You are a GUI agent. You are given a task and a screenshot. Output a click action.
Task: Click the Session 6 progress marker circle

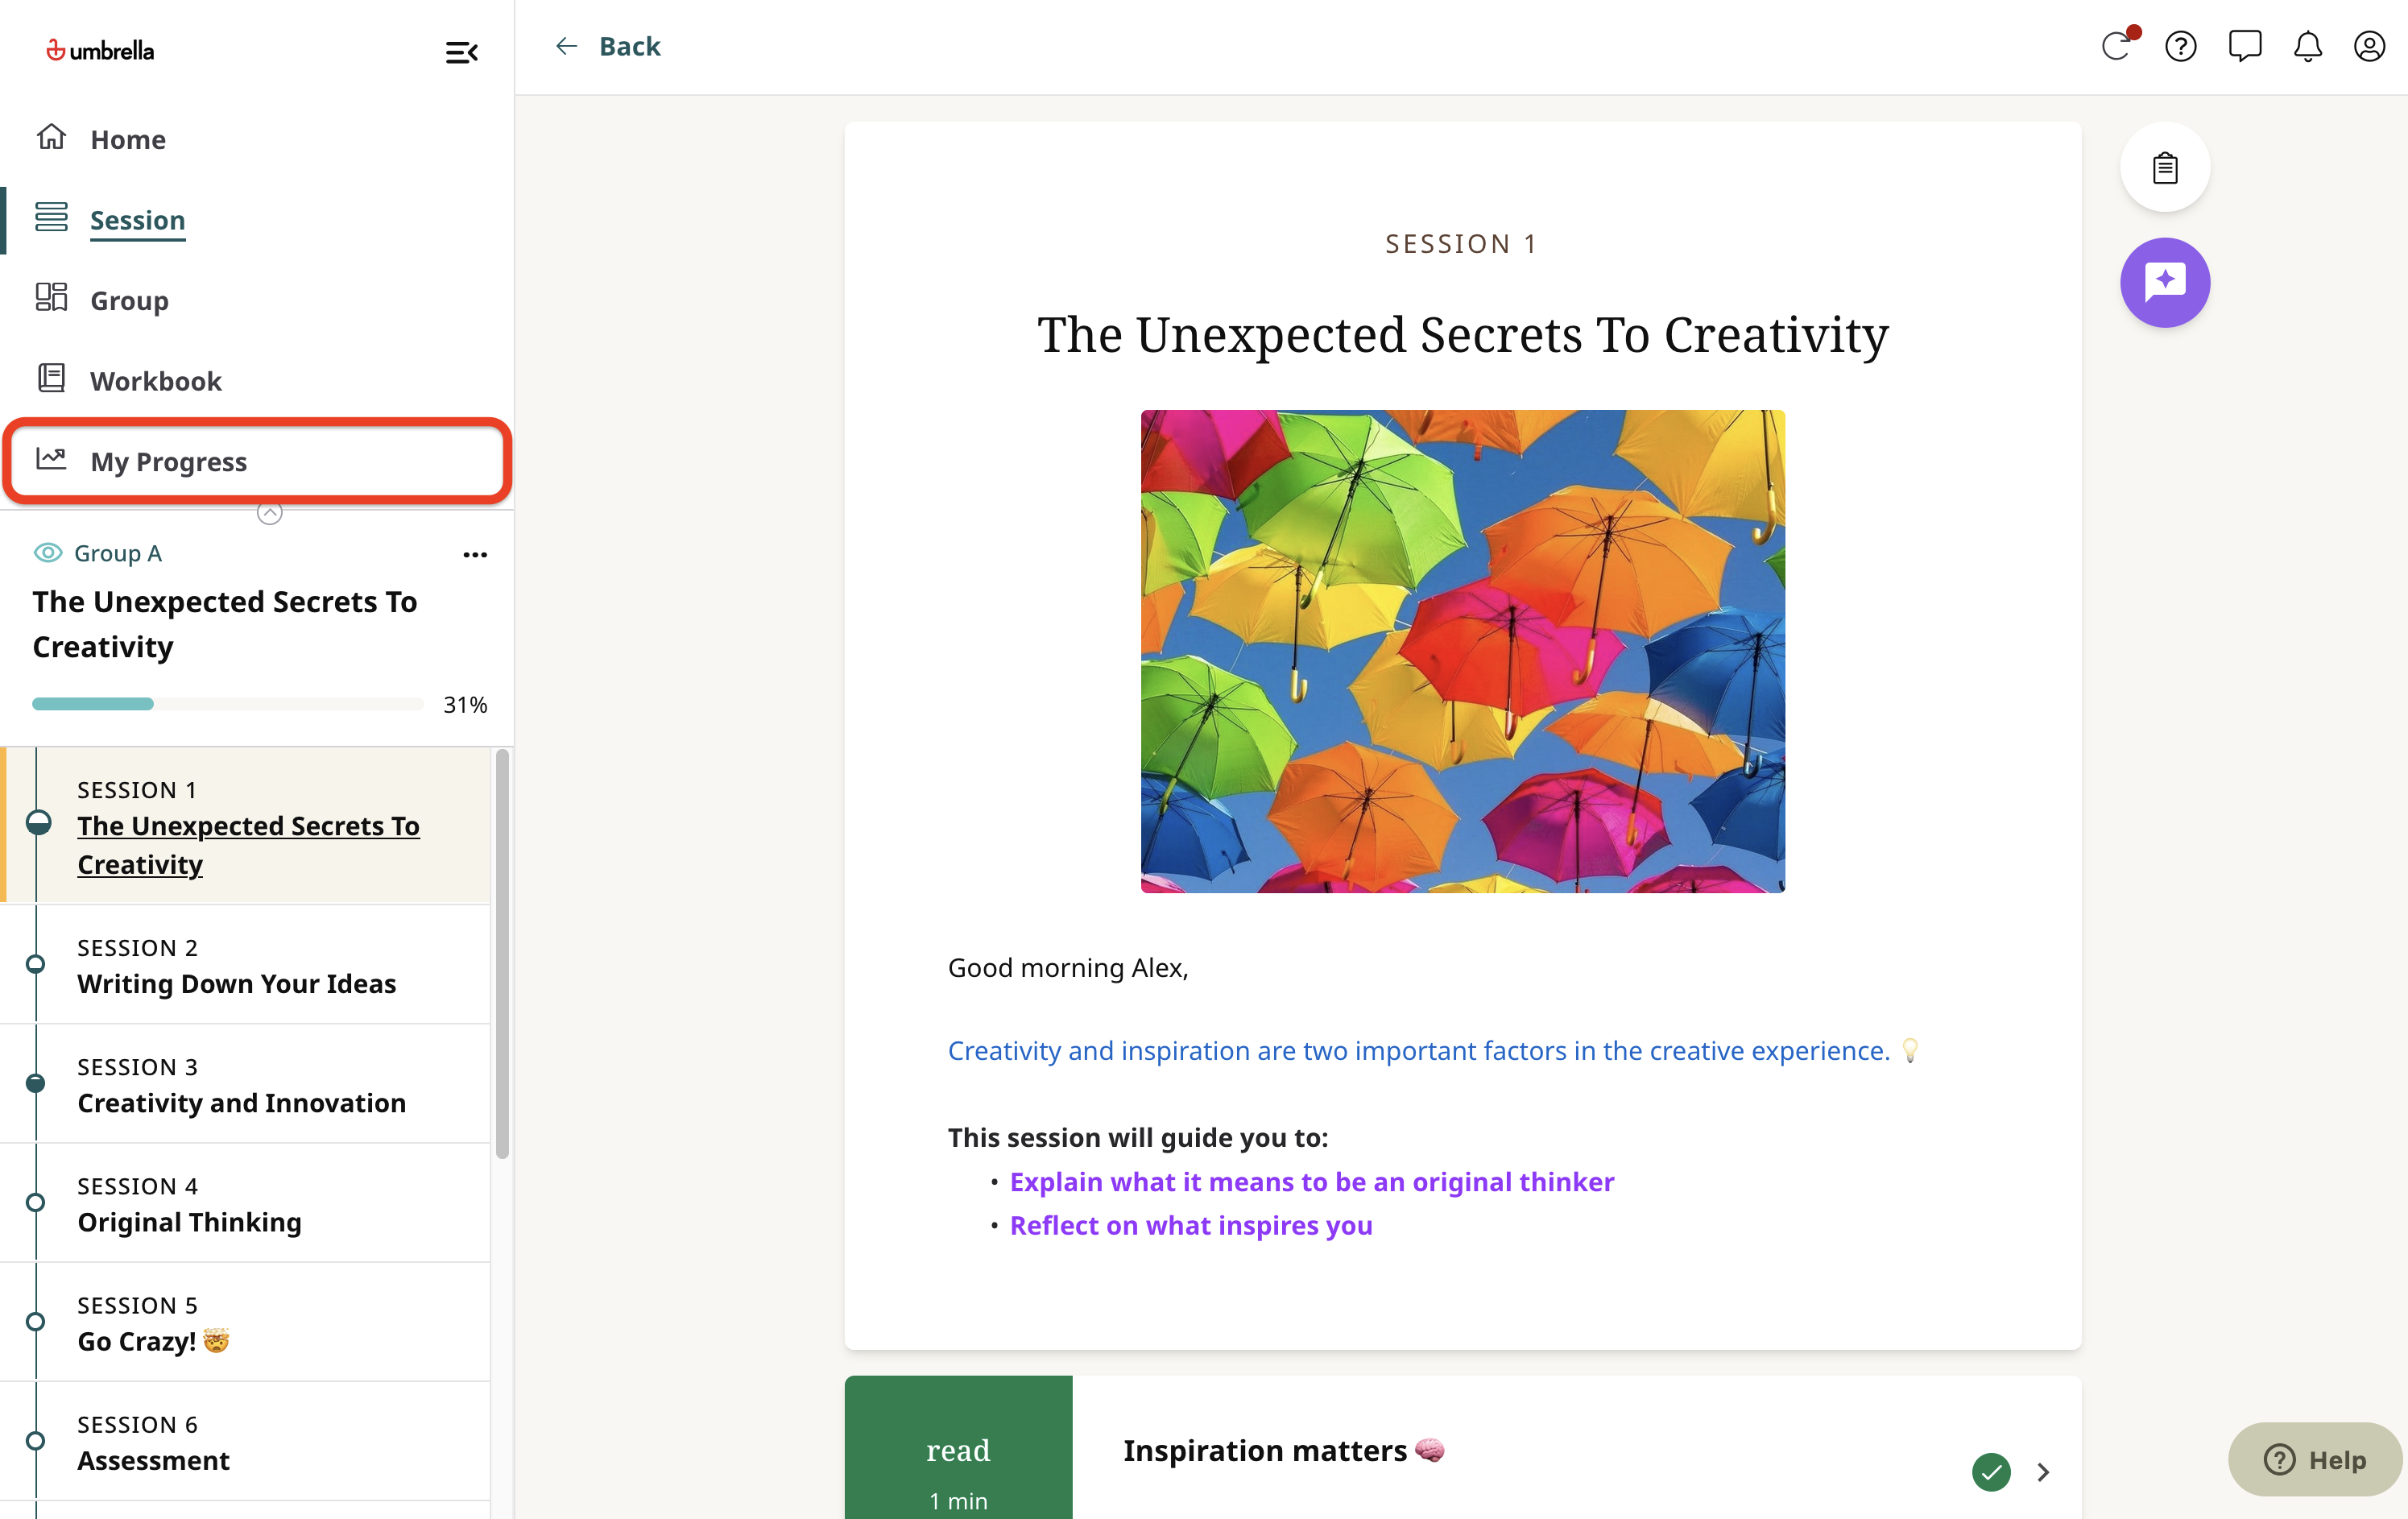click(x=35, y=1441)
